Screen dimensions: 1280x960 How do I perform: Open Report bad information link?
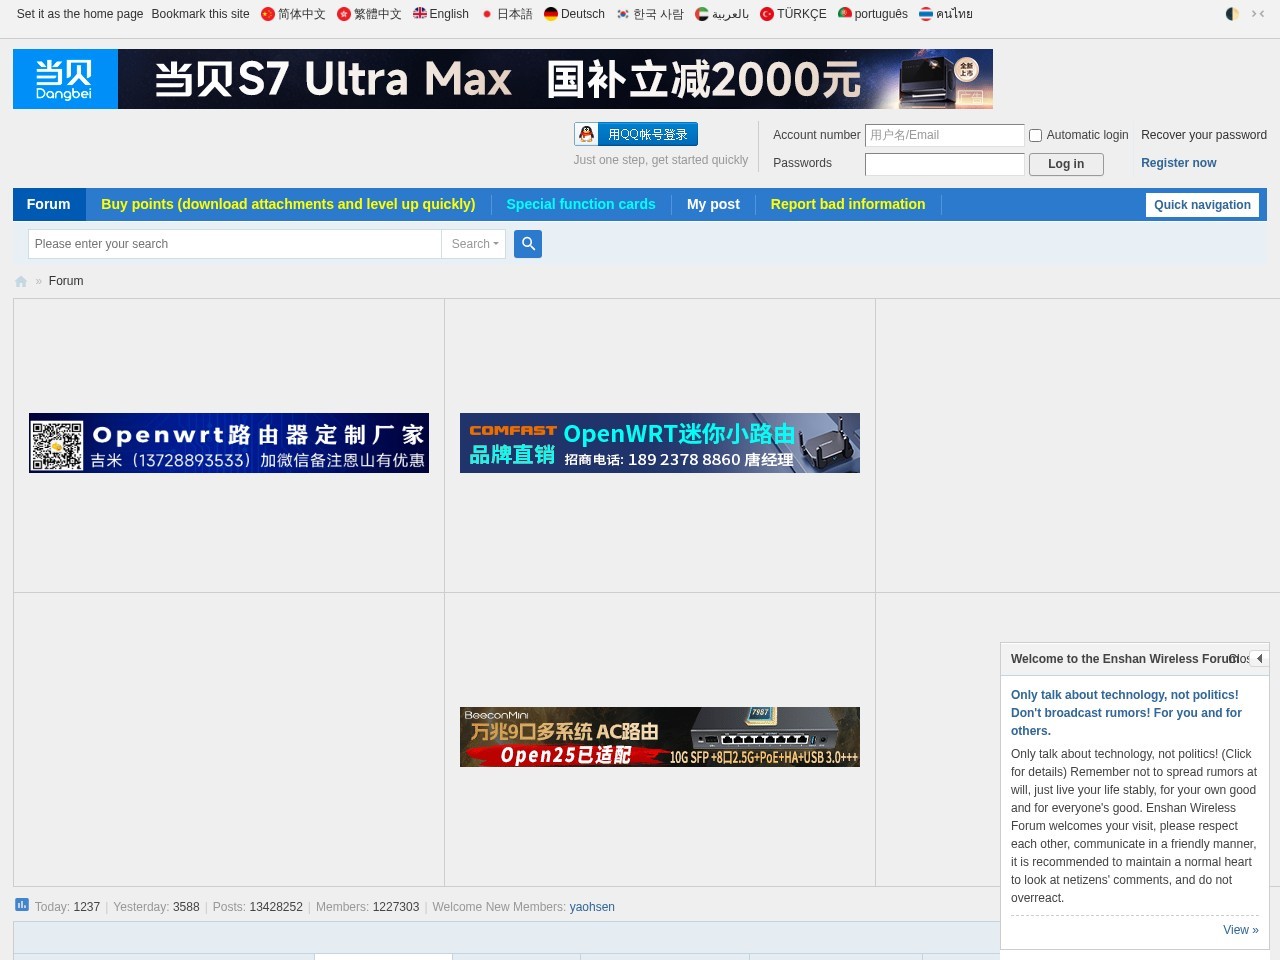pos(848,204)
